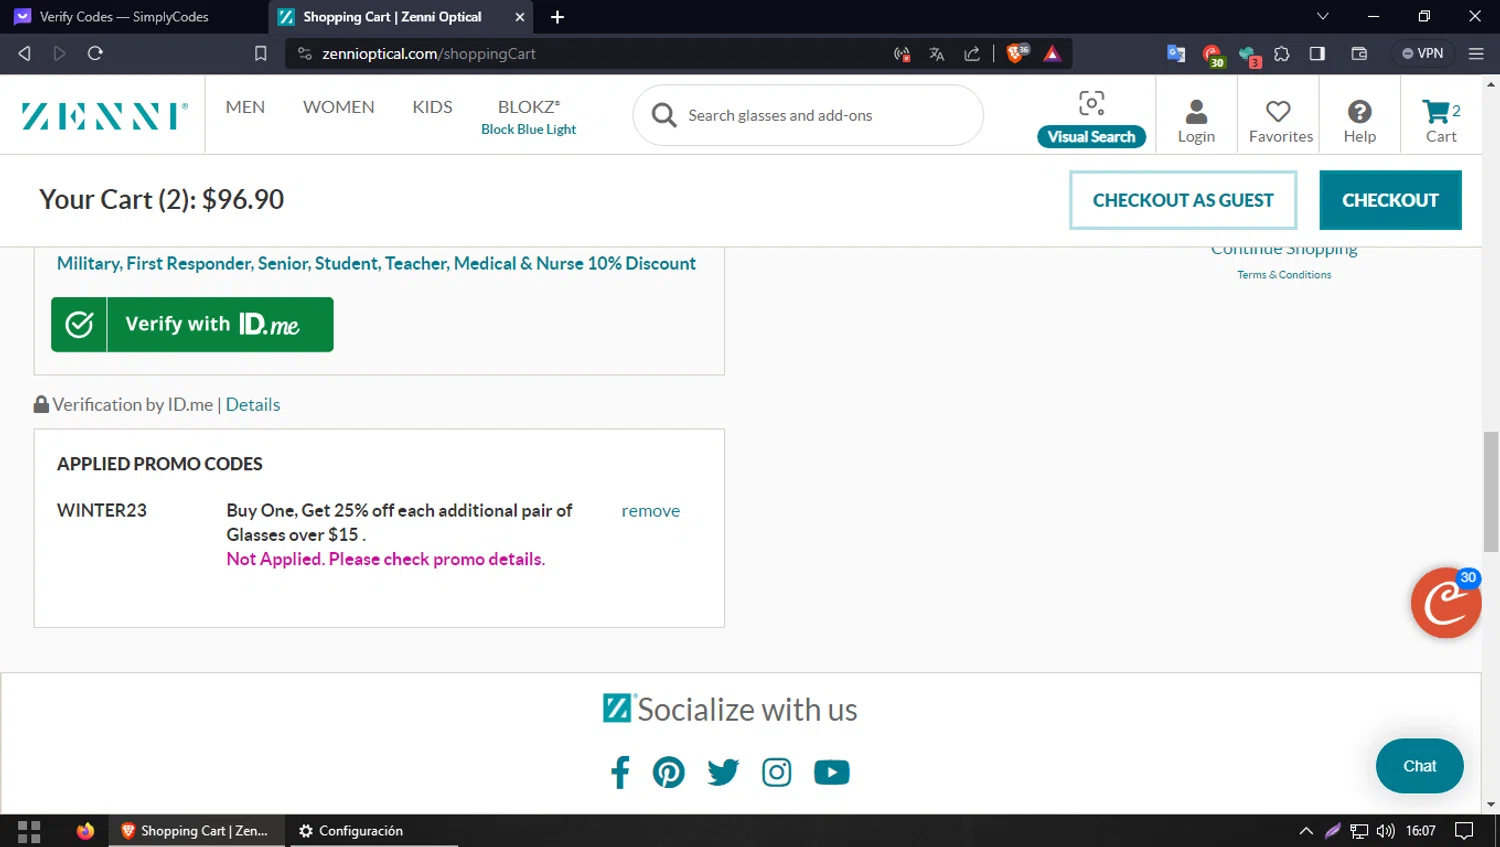The image size is (1500, 847).
Task: Show hidden system tray icons
Action: (x=1306, y=831)
